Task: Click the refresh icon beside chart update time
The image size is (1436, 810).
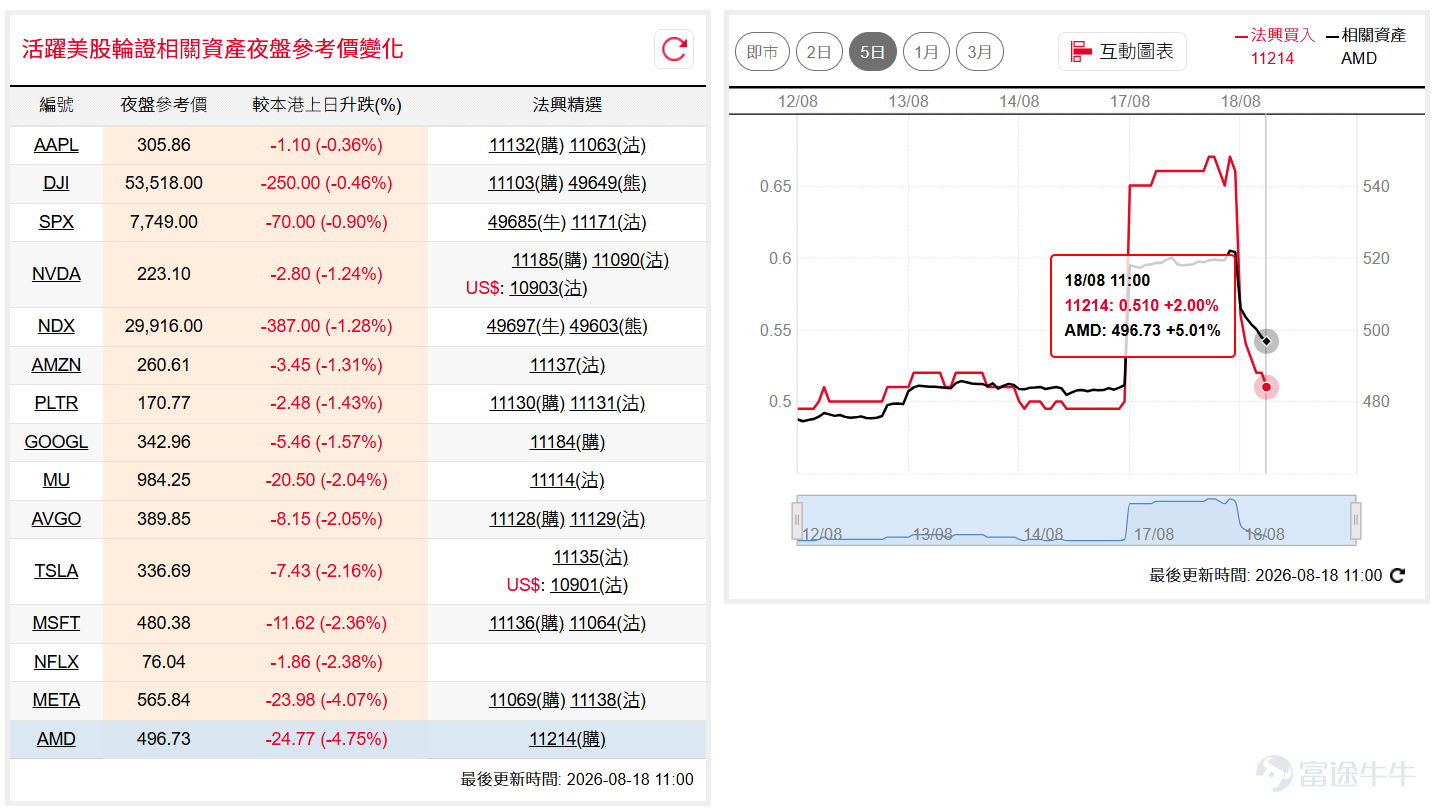Action: pos(1398,575)
